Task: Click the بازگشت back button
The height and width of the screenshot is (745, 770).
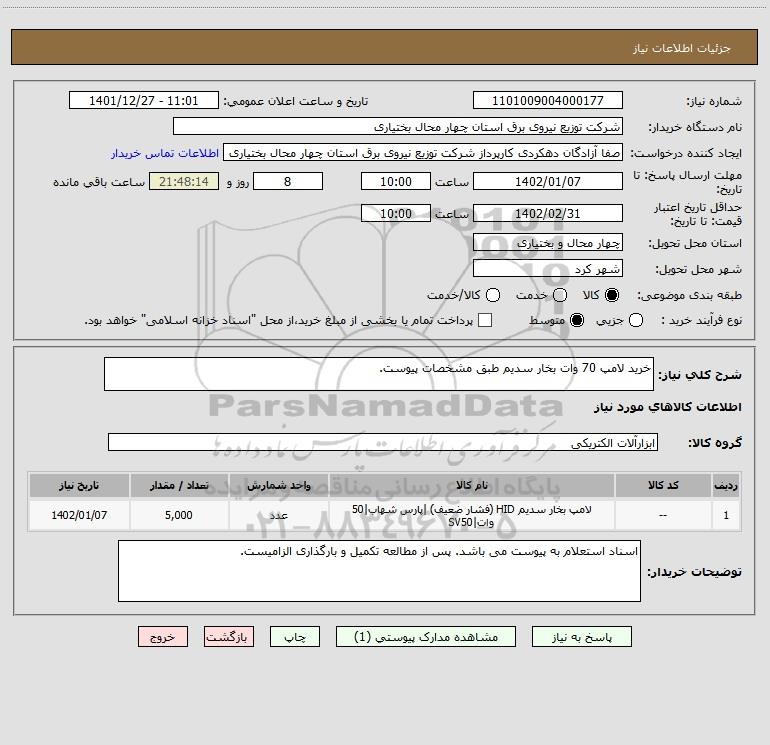Action: point(229,636)
